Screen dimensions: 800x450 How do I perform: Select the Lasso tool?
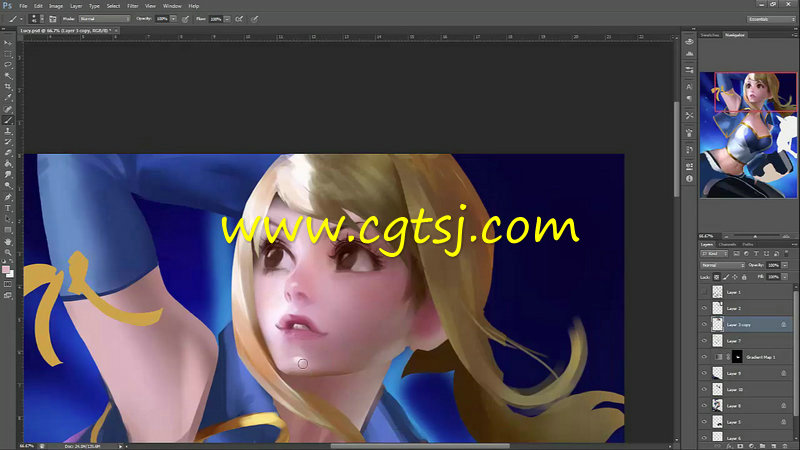pyautogui.click(x=8, y=65)
